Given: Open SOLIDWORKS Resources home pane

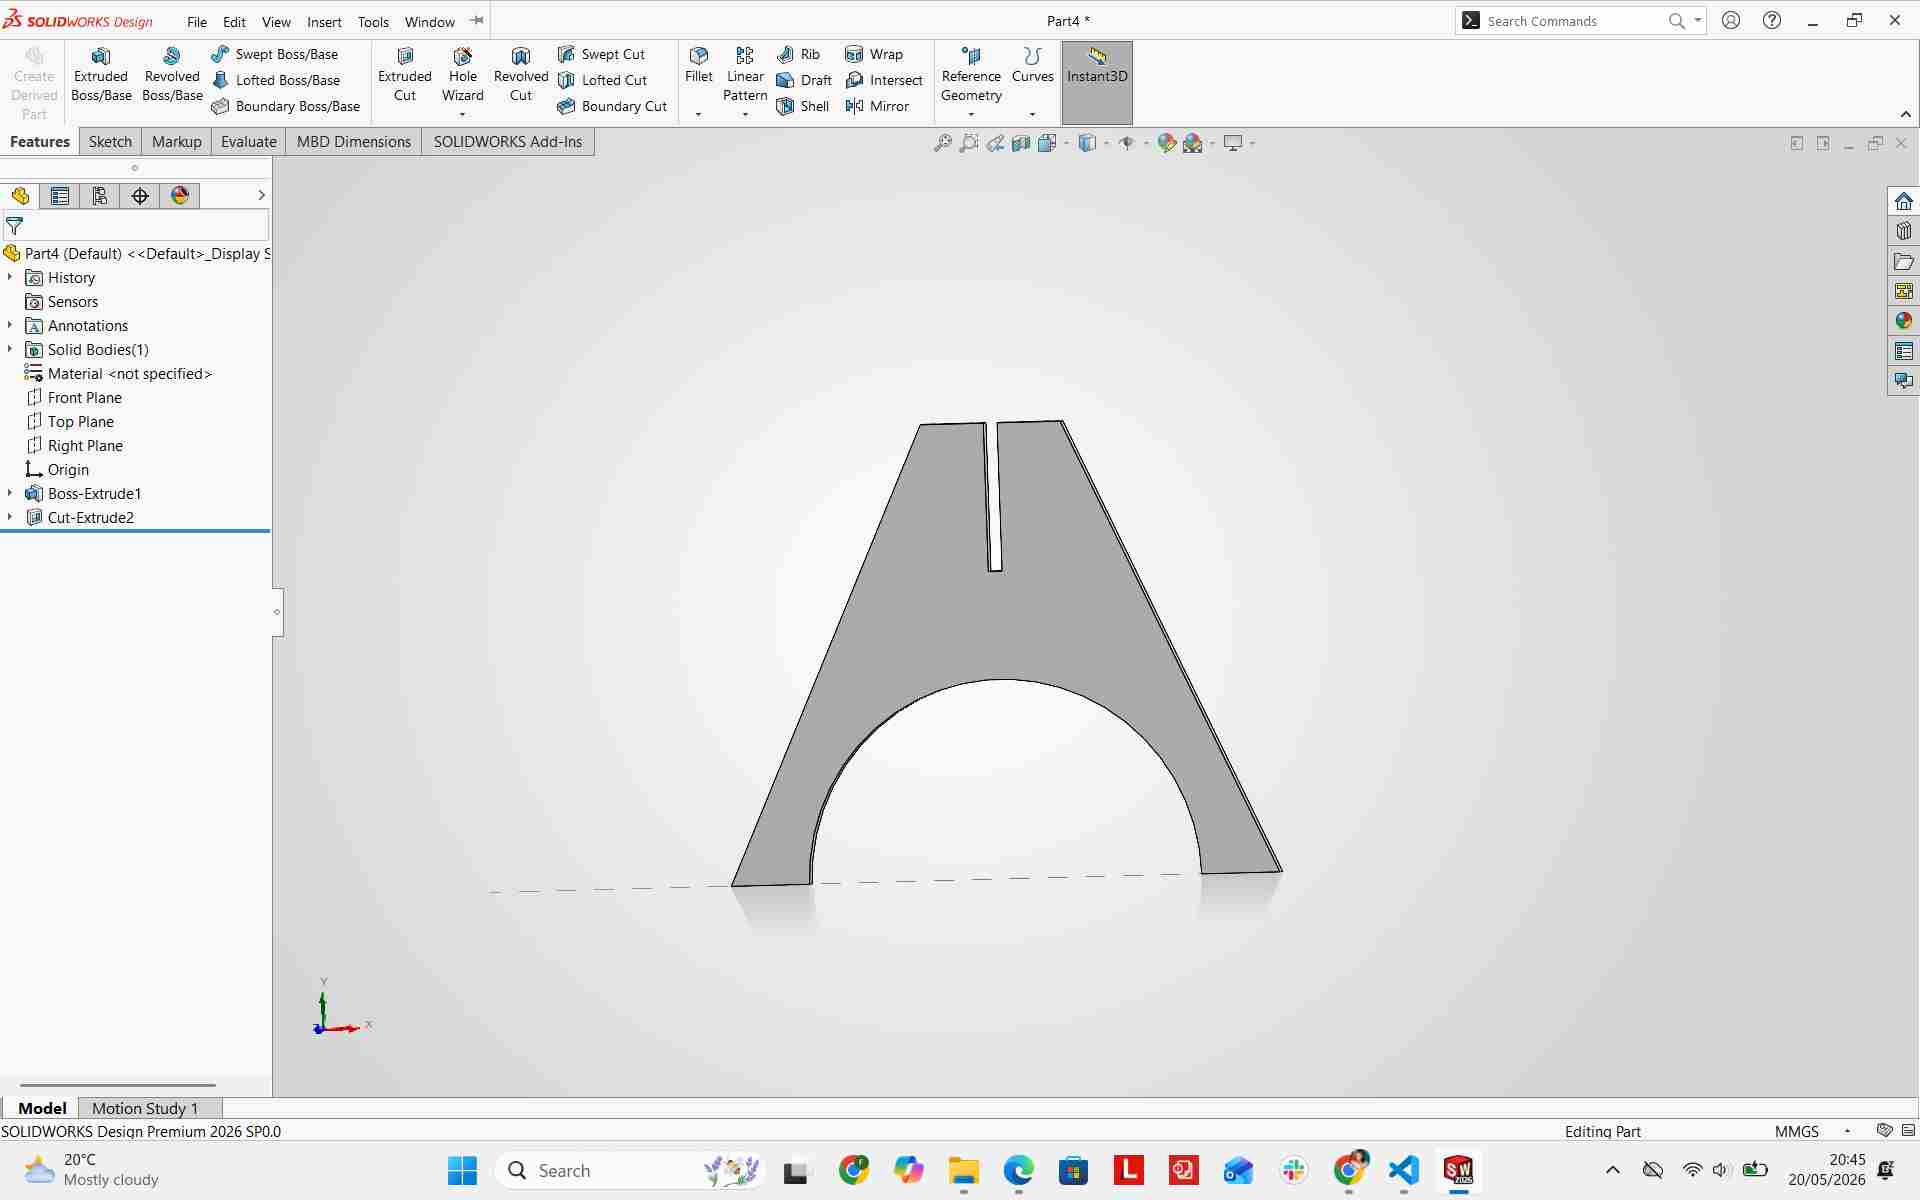Looking at the screenshot, I should point(1903,201).
